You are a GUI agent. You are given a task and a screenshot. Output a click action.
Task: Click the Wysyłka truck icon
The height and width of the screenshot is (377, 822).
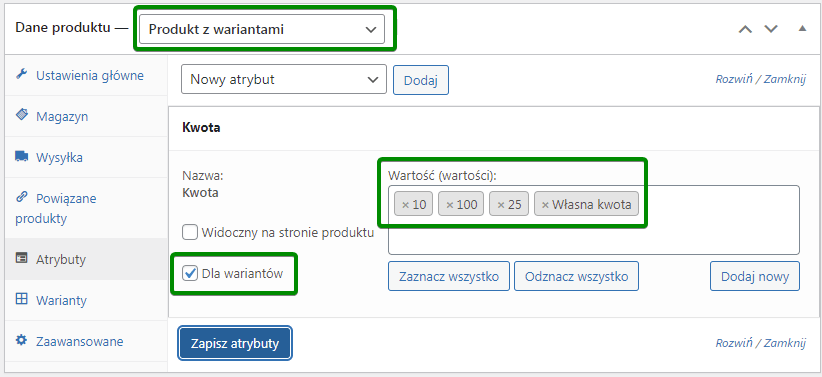21,156
